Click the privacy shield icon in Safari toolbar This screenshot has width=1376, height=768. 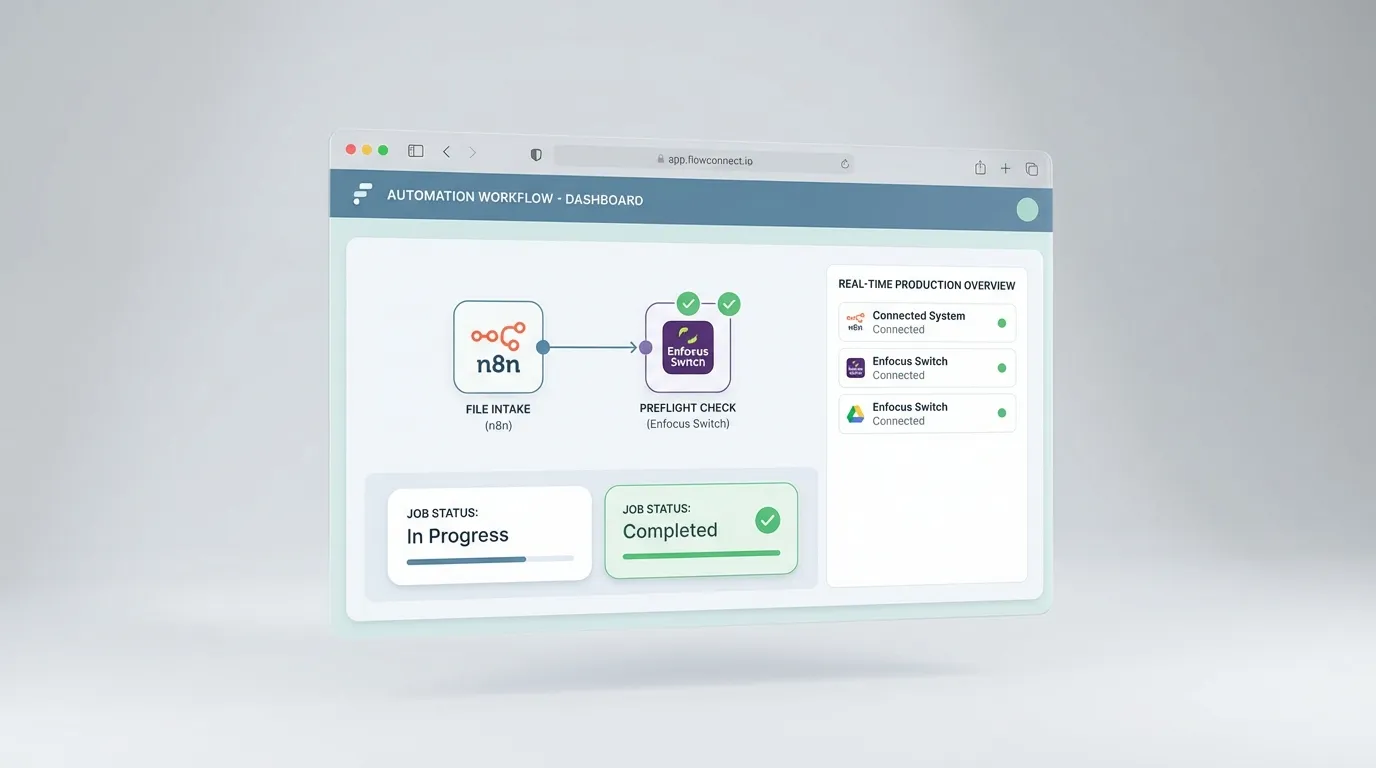click(536, 154)
